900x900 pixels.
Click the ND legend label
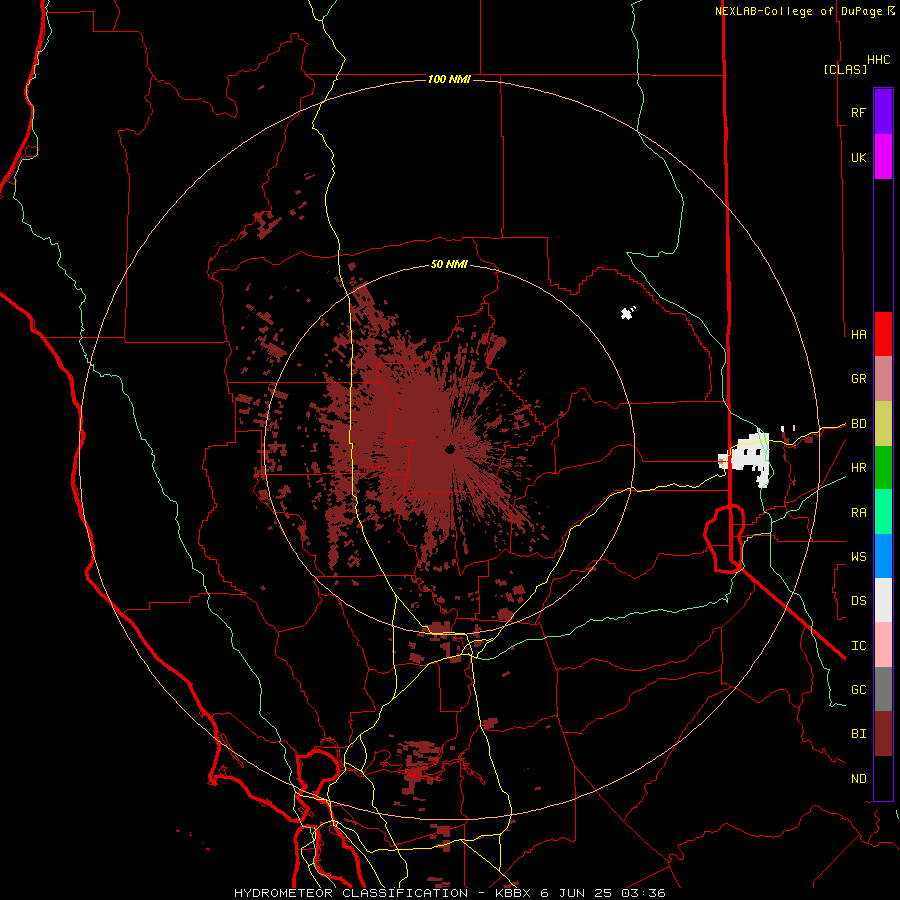(x=858, y=779)
